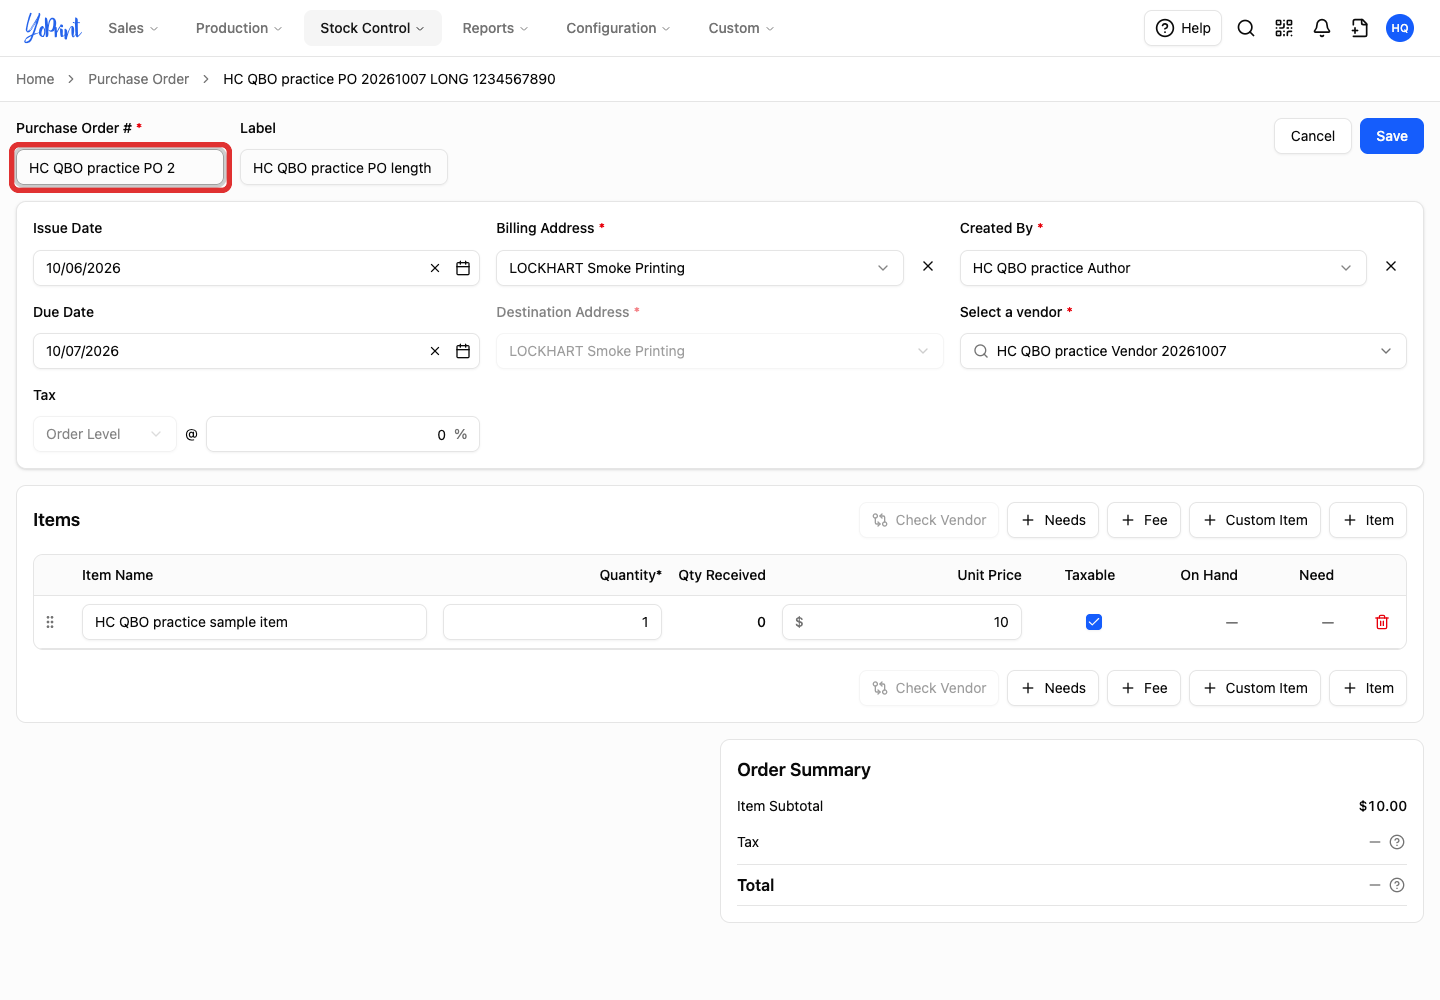1440x1000 pixels.
Task: Open the Select a vendor dropdown
Action: click(1183, 351)
